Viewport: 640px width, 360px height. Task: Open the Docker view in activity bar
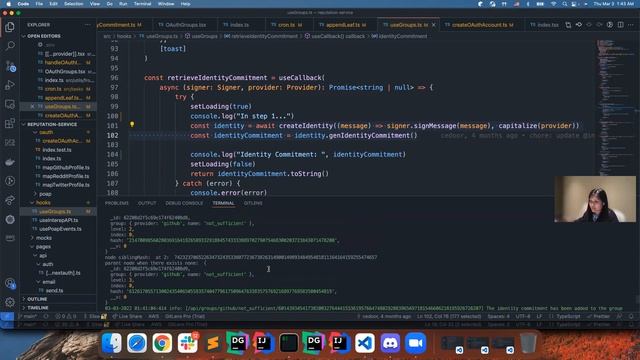[x=10, y=162]
